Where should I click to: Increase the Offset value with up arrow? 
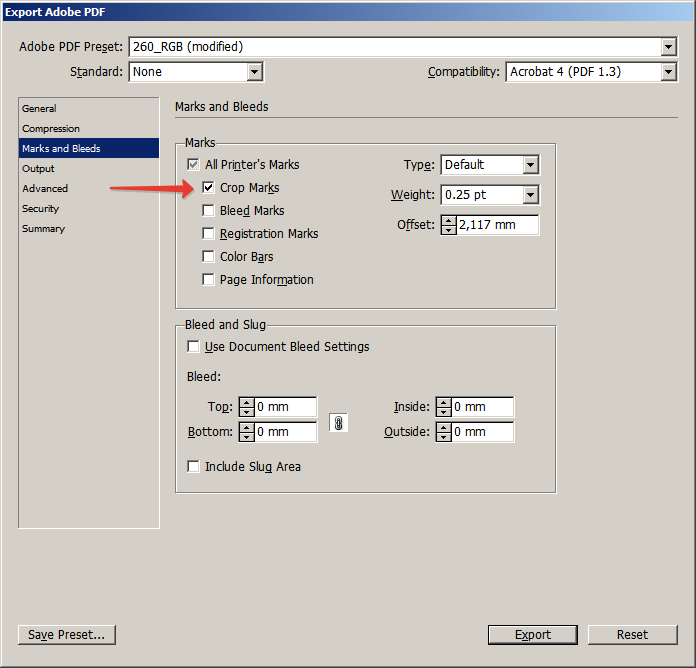pos(449,221)
